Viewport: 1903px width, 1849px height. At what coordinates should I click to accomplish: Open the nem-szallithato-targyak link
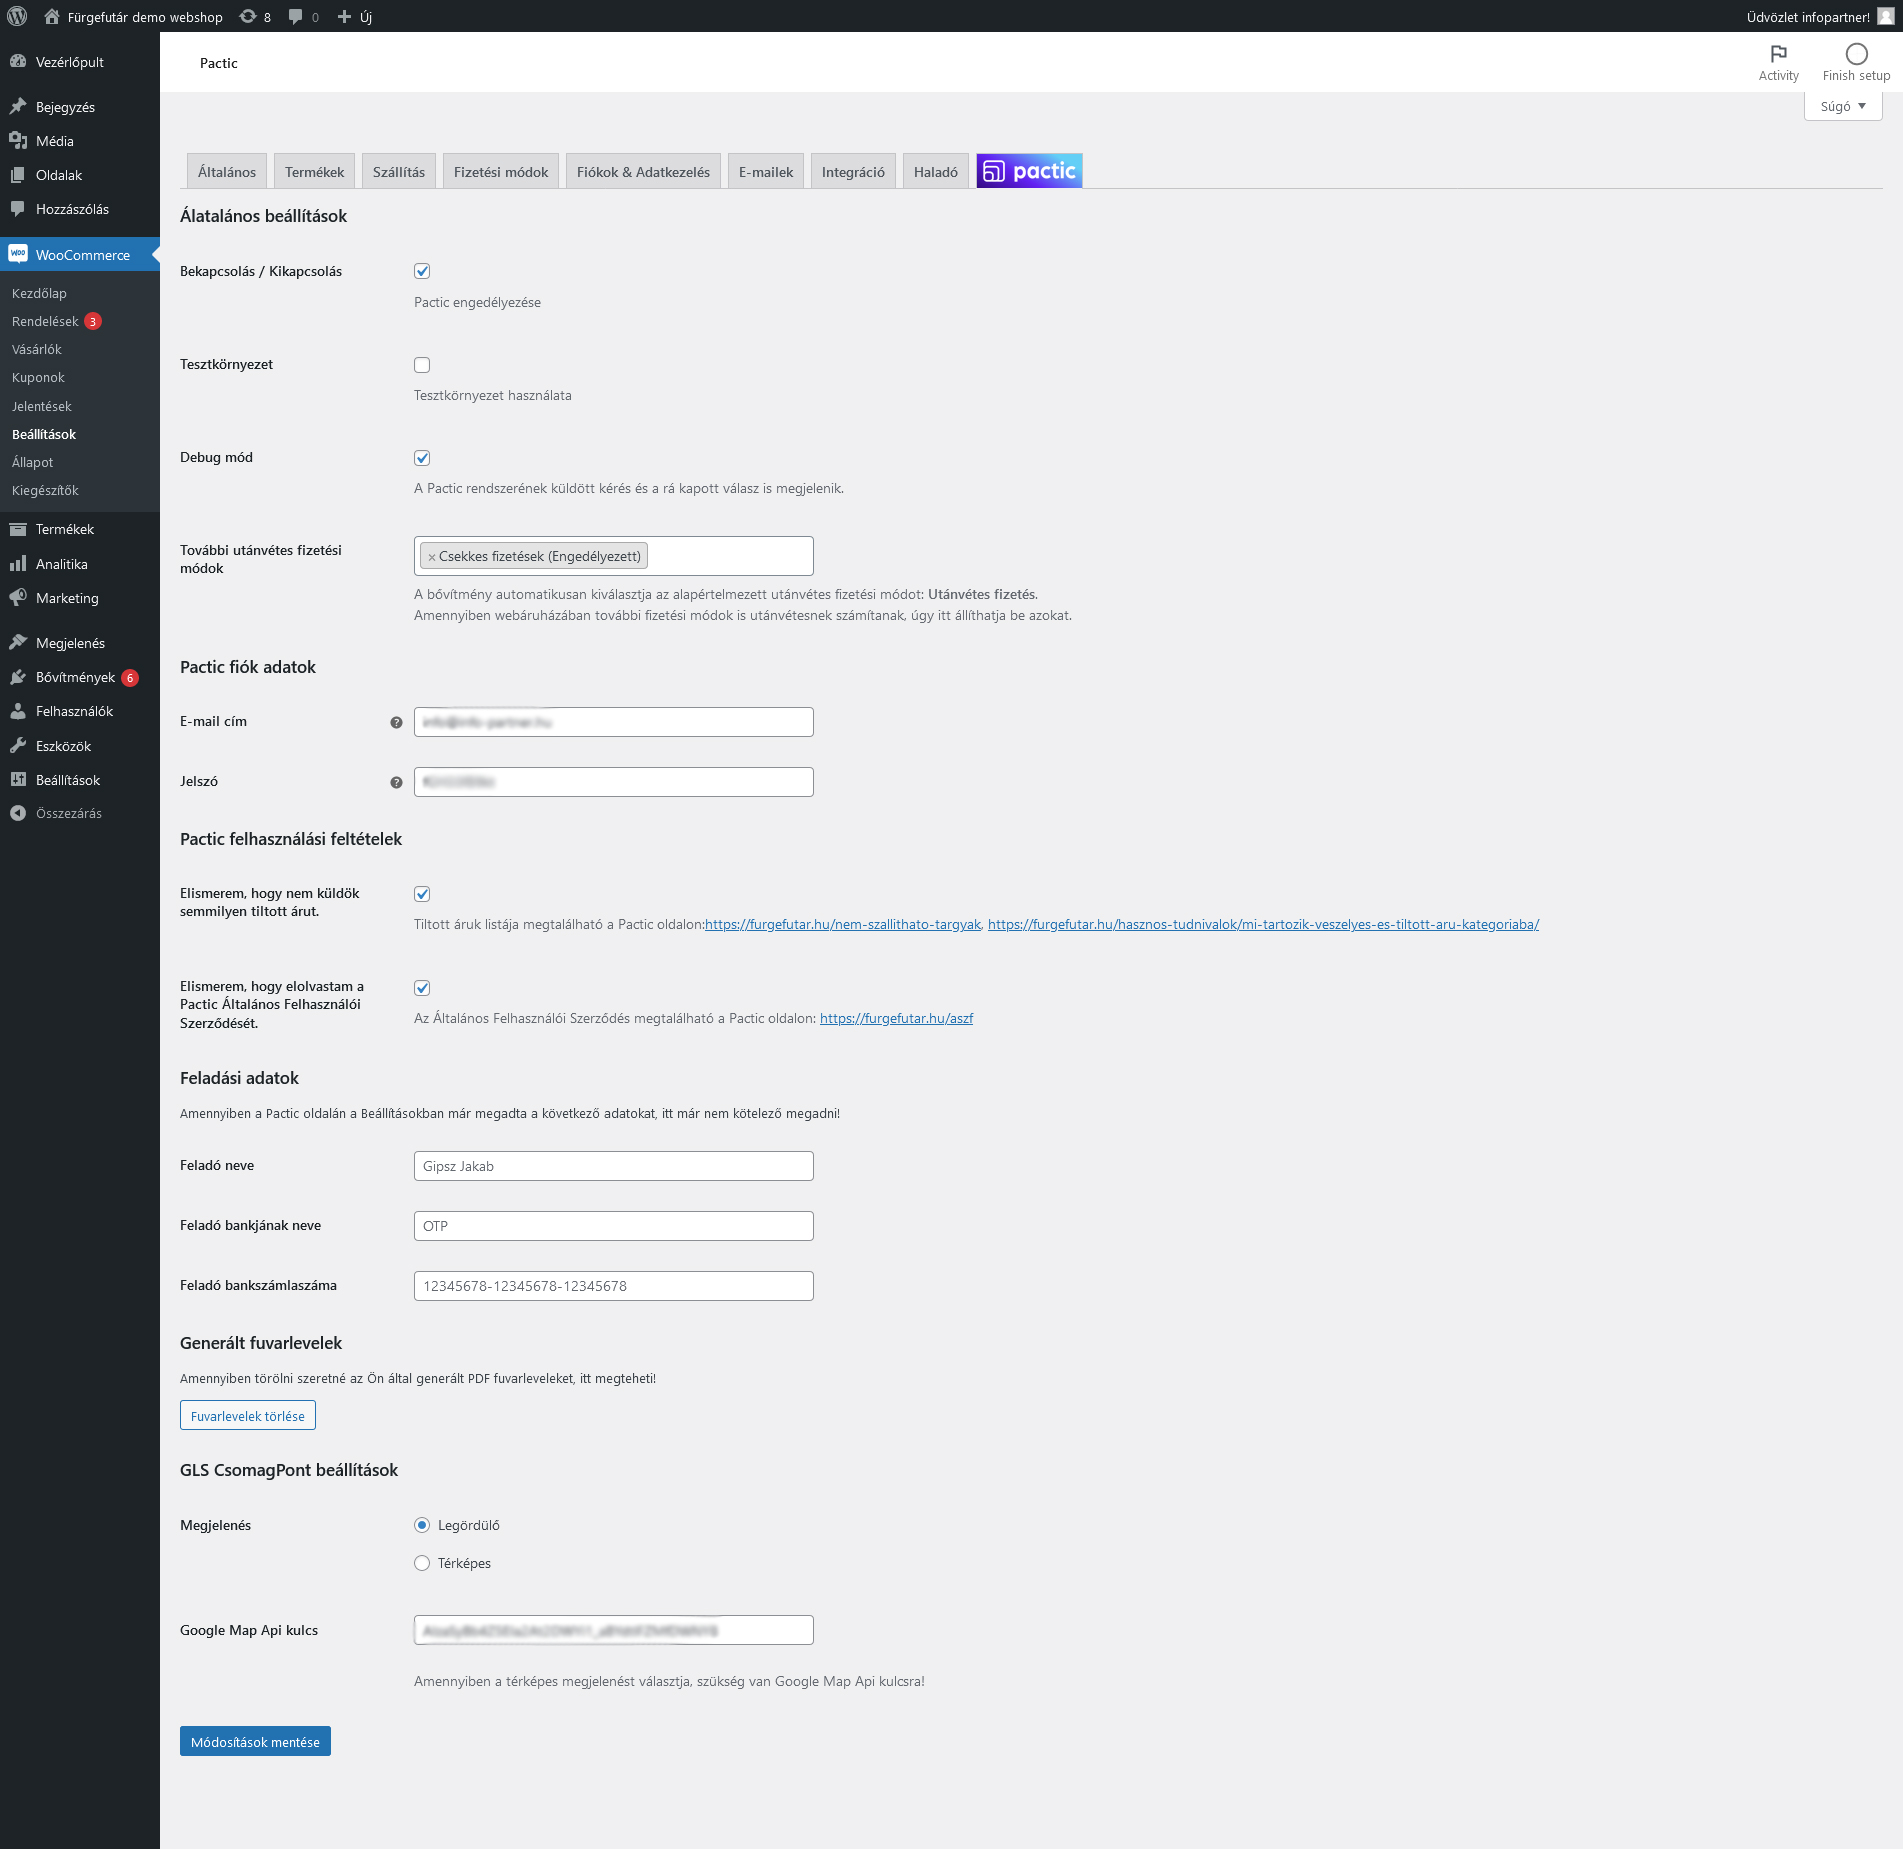[843, 925]
